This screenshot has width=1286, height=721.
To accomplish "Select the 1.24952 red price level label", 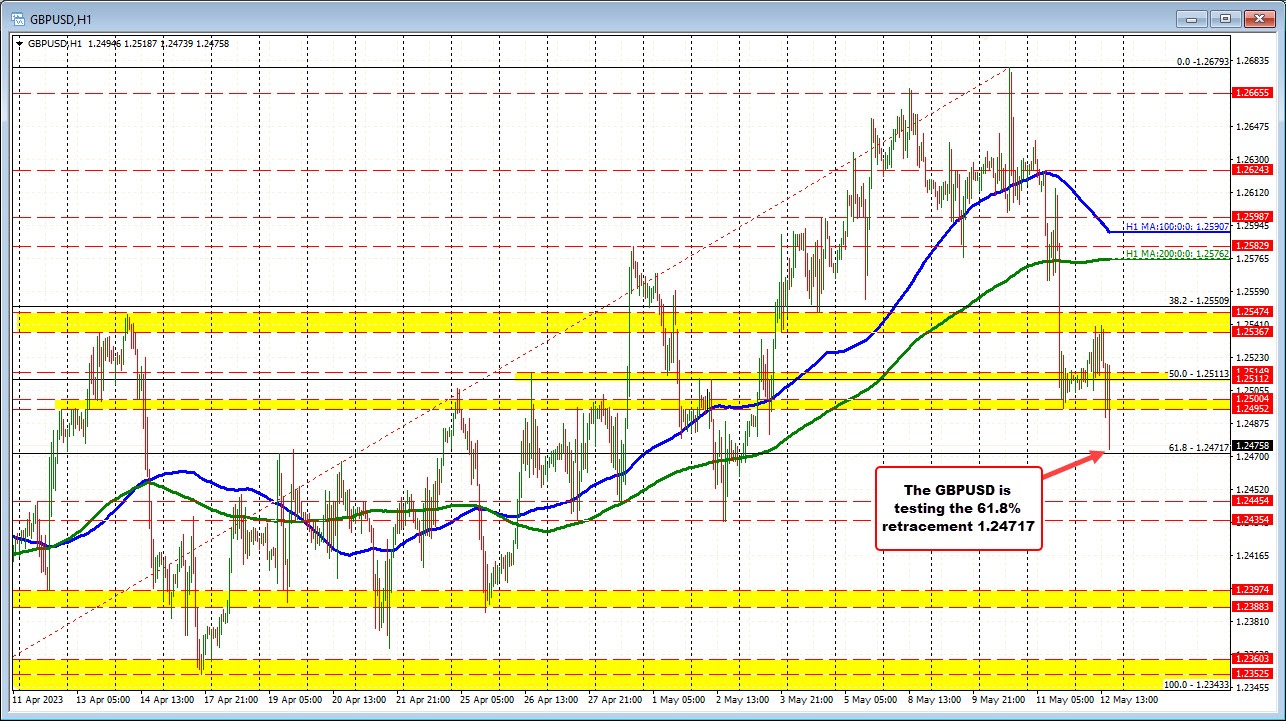I will [x=1253, y=408].
